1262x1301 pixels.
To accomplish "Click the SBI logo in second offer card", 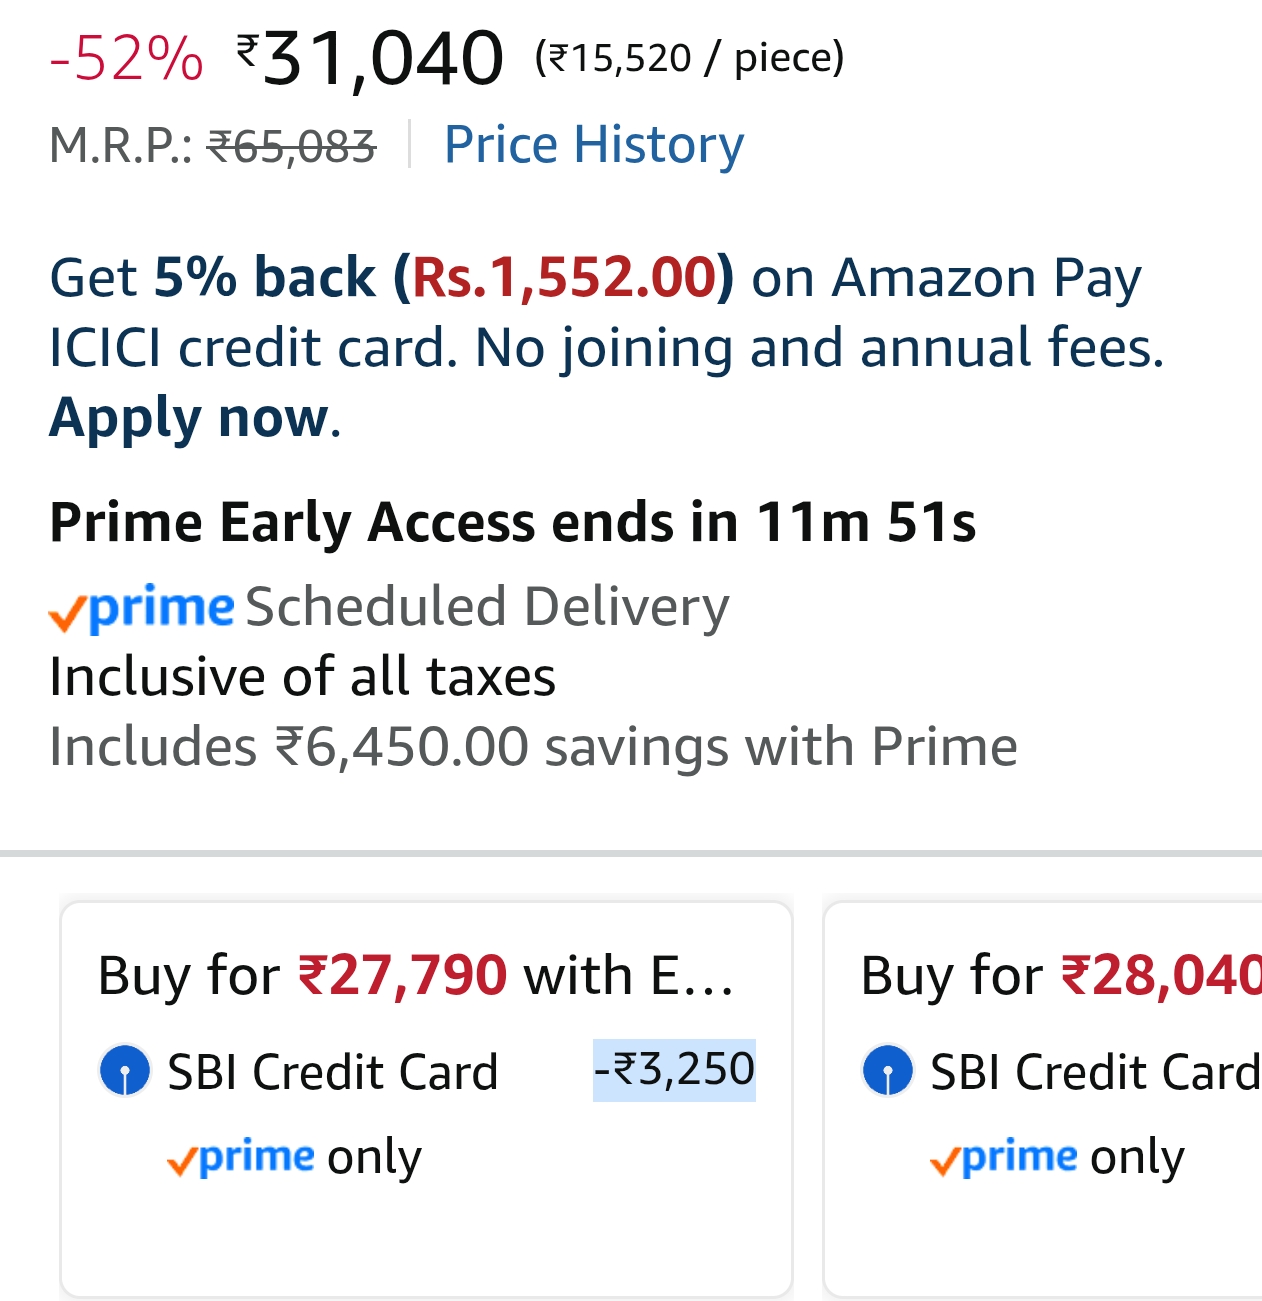I will tap(887, 1071).
